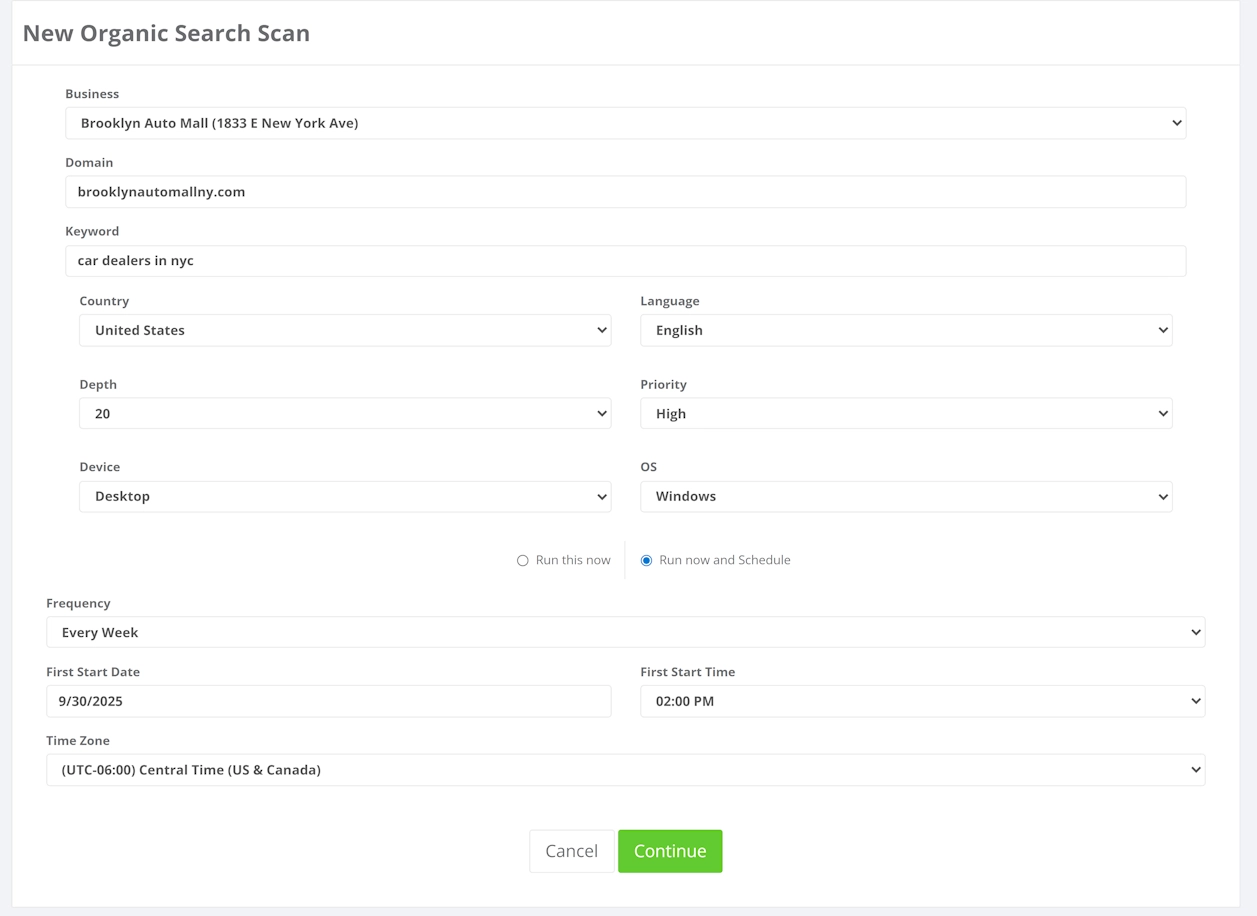The height and width of the screenshot is (916, 1257).
Task: Expand the Depth dropdown
Action: [345, 413]
